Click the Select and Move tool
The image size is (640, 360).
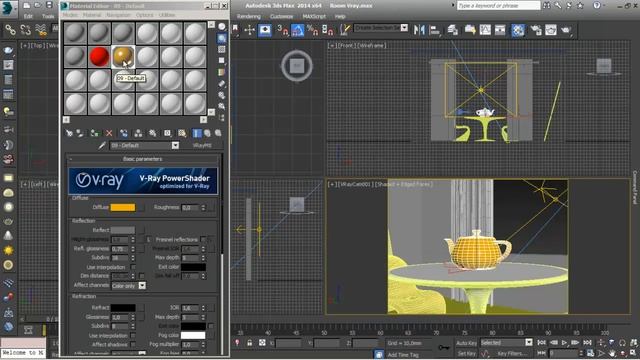point(249,30)
